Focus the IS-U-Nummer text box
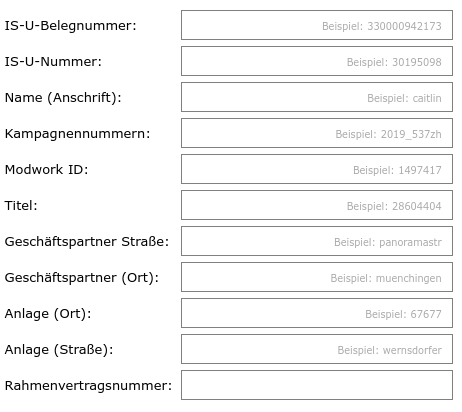 coord(317,61)
